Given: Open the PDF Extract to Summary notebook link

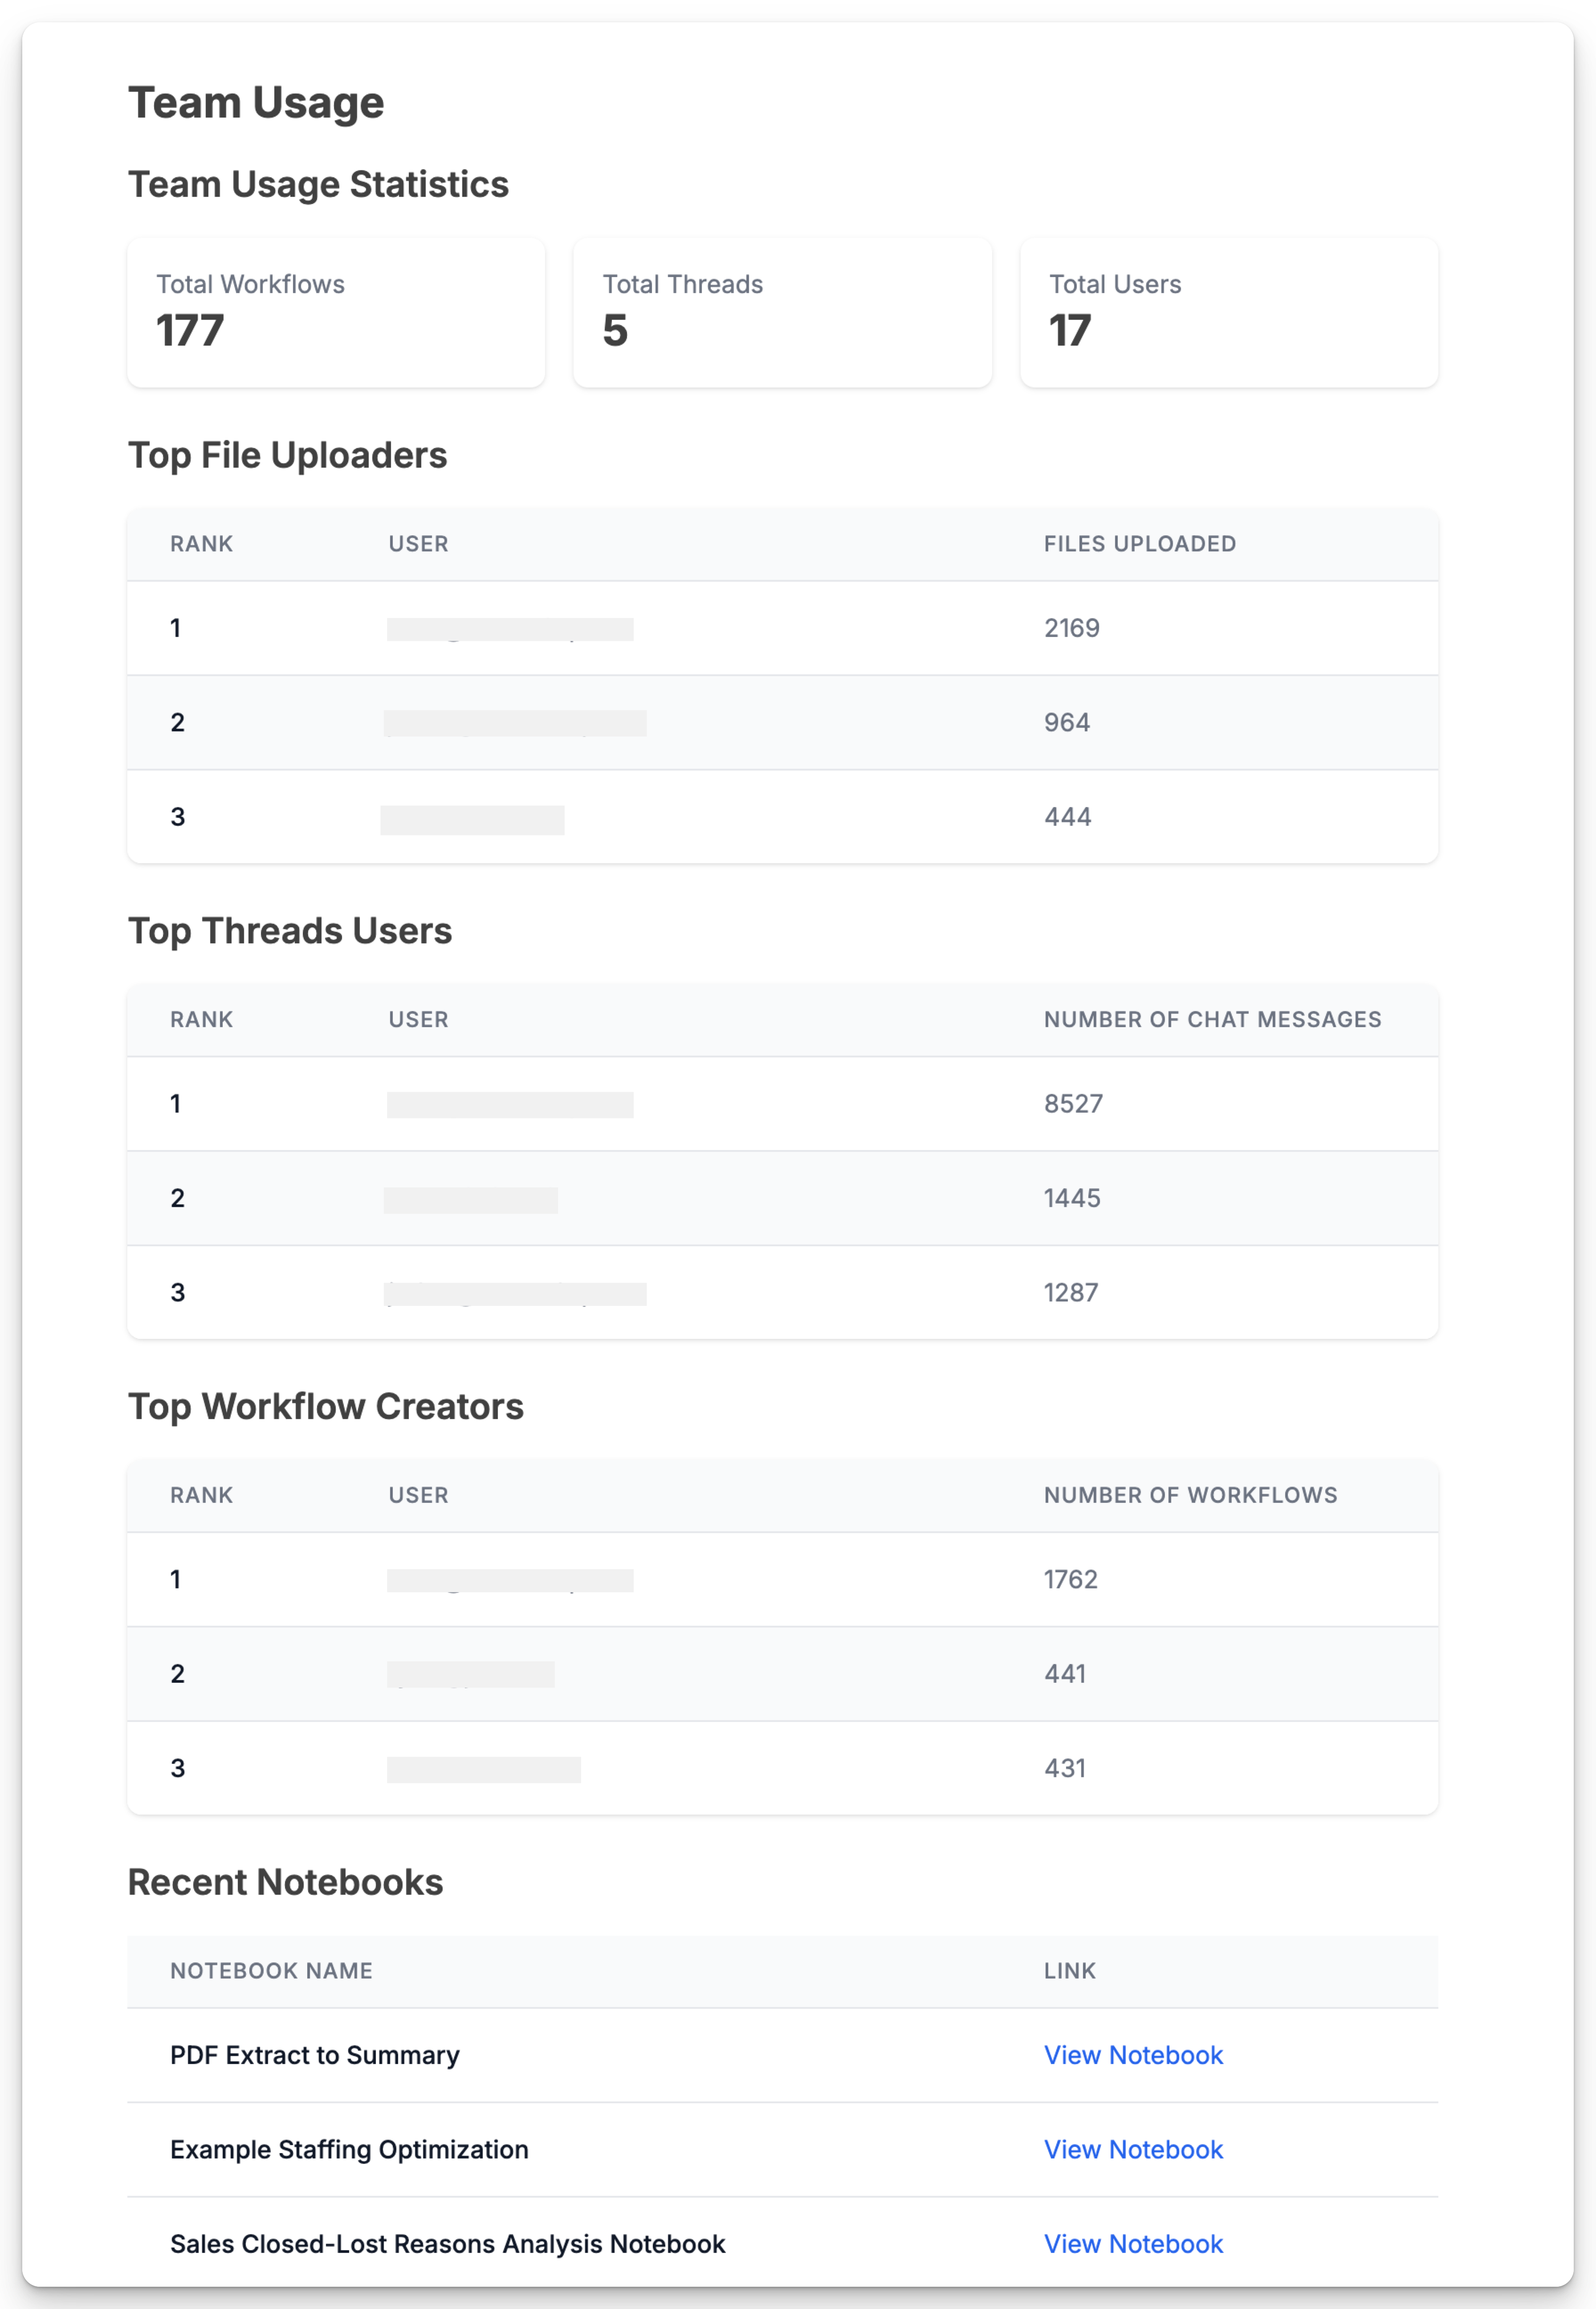Looking at the screenshot, I should coord(1133,2055).
